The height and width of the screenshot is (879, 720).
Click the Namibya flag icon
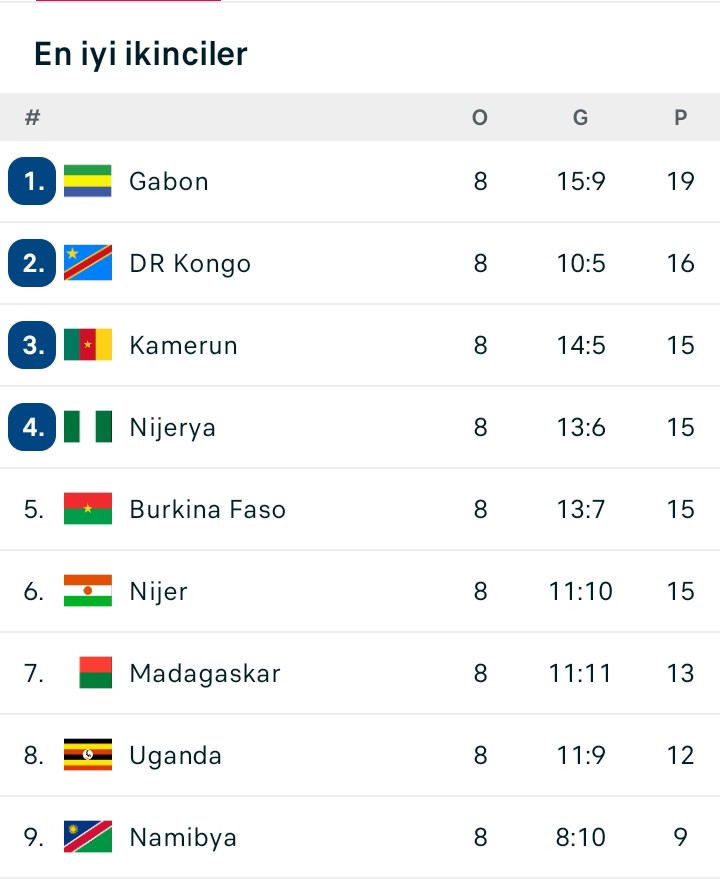point(88,837)
